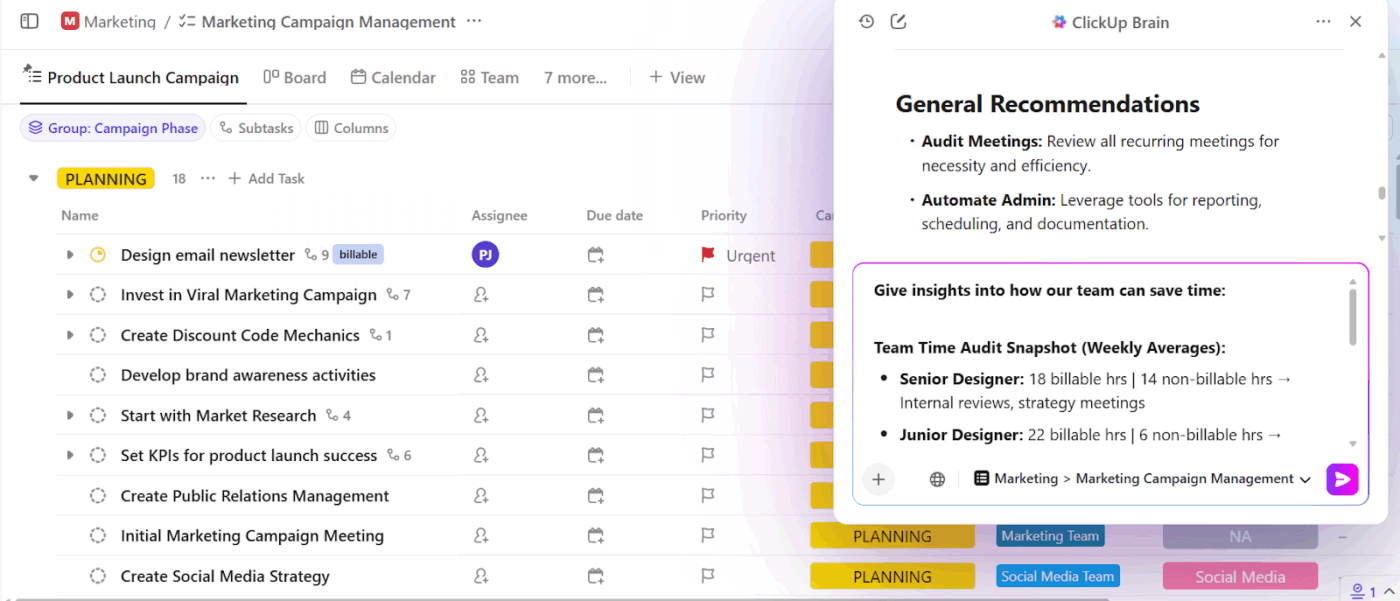Image resolution: width=1400 pixels, height=601 pixels.
Task: Toggle the Columns option
Action: click(351, 128)
